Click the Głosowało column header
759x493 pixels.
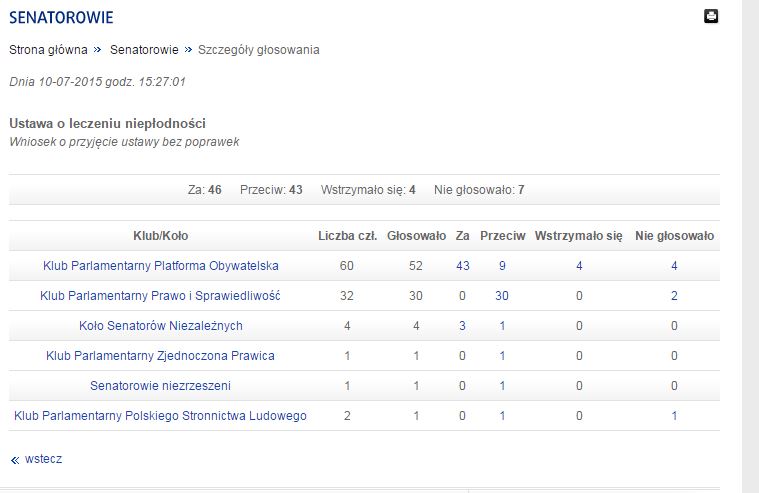coord(416,236)
